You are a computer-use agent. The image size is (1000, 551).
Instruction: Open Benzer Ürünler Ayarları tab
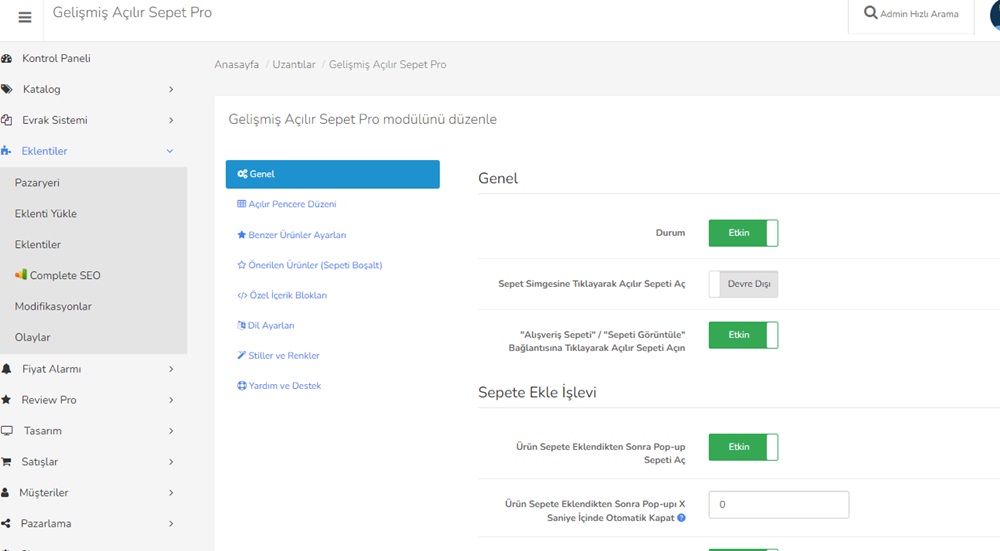point(291,235)
